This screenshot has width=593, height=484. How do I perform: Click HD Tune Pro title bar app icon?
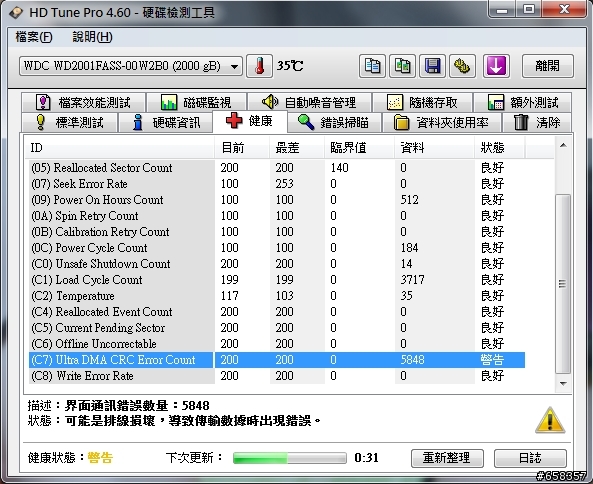pos(16,13)
